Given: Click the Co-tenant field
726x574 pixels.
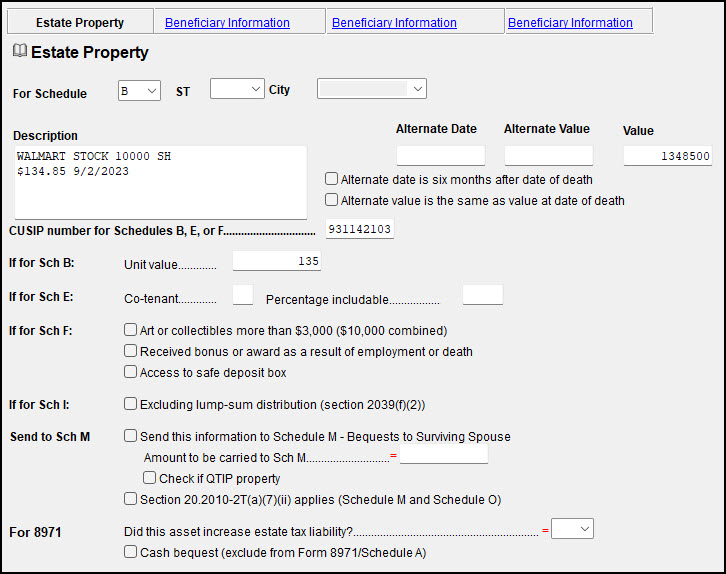Looking at the screenshot, I should (x=243, y=295).
